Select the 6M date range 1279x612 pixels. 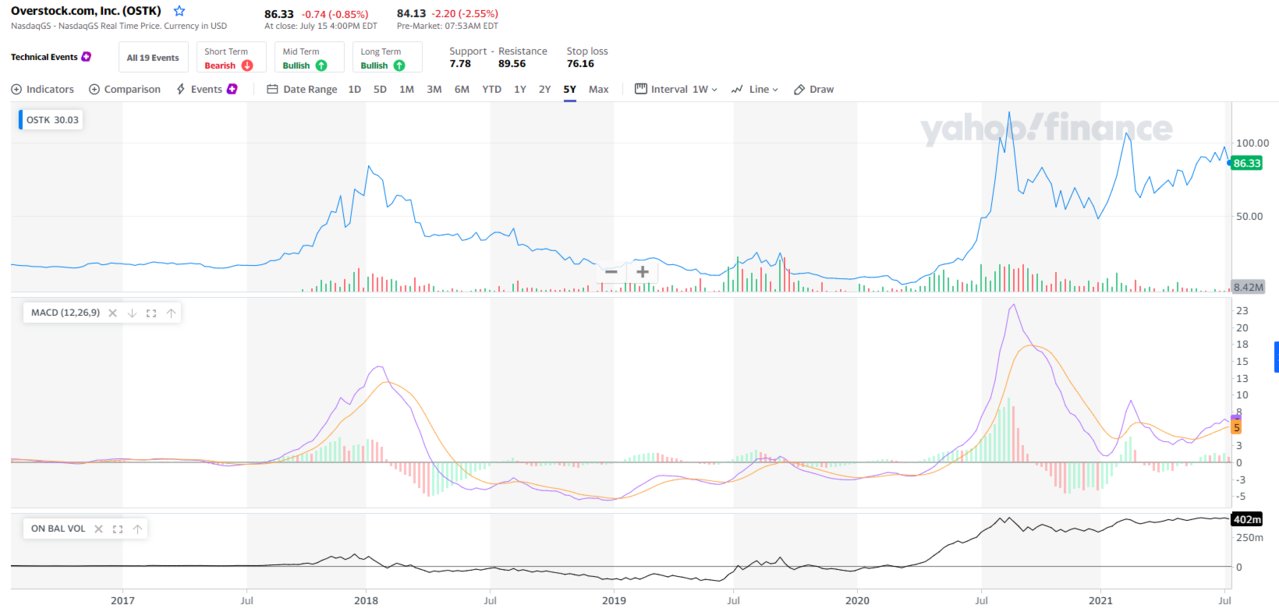coord(462,89)
